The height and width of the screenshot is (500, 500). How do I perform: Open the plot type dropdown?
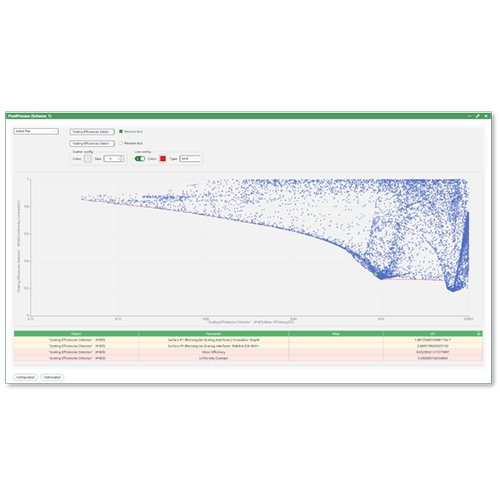(36, 131)
